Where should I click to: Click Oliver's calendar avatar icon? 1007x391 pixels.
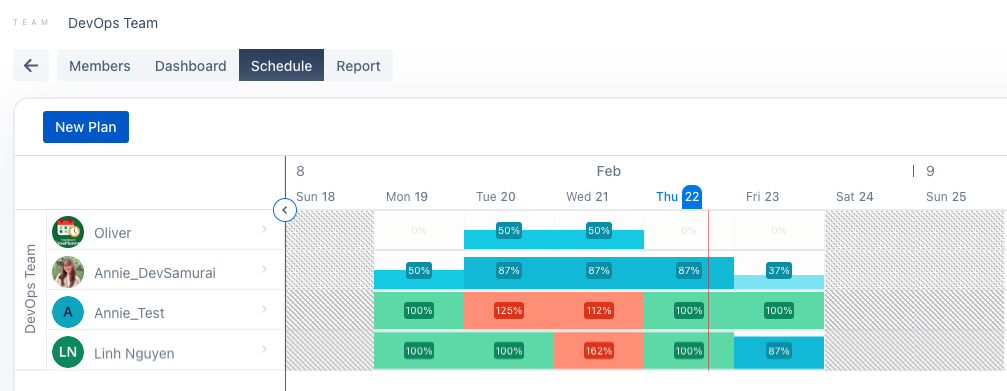[68, 232]
